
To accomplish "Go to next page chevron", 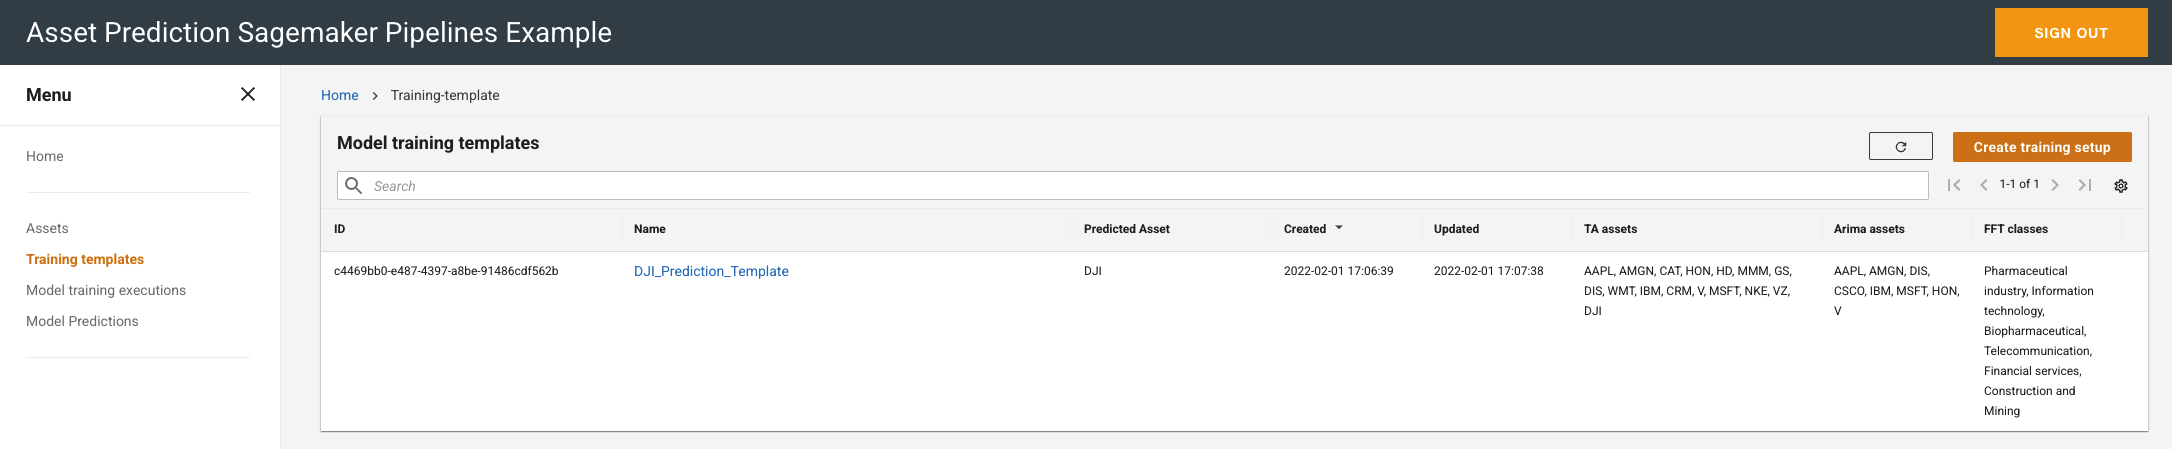I will [2055, 185].
